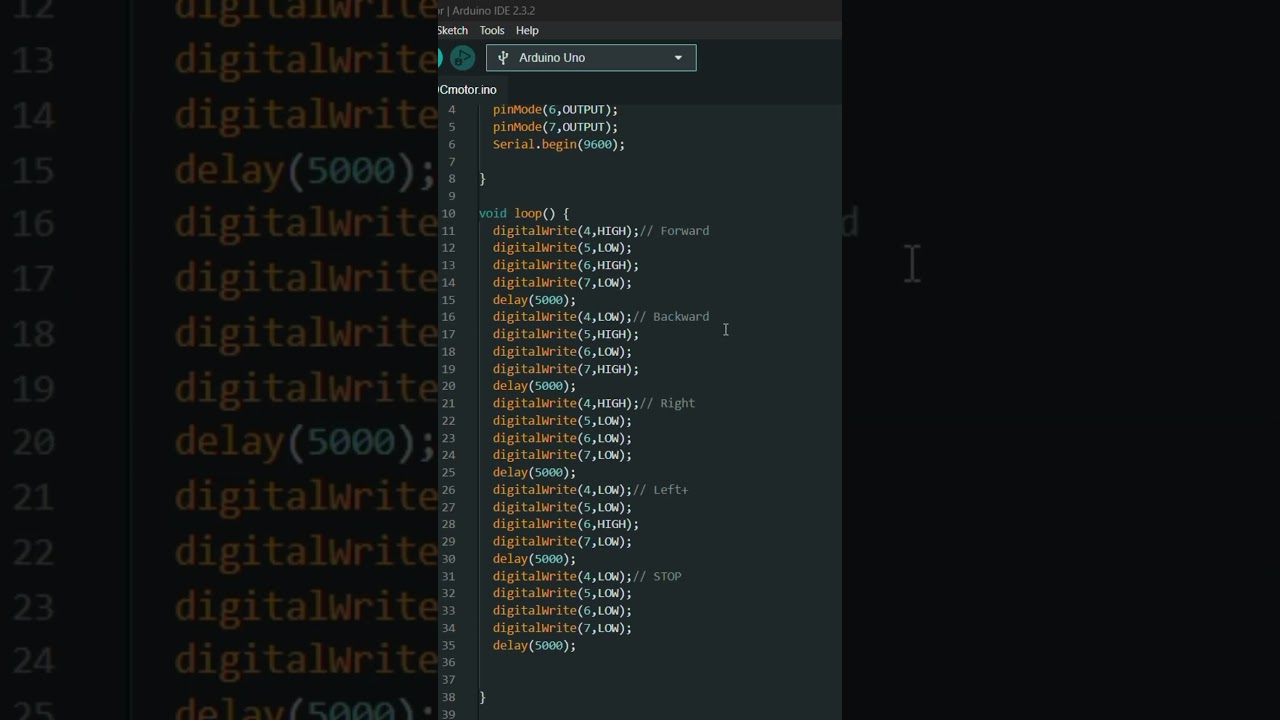Click the Backward comment in code

click(680, 317)
